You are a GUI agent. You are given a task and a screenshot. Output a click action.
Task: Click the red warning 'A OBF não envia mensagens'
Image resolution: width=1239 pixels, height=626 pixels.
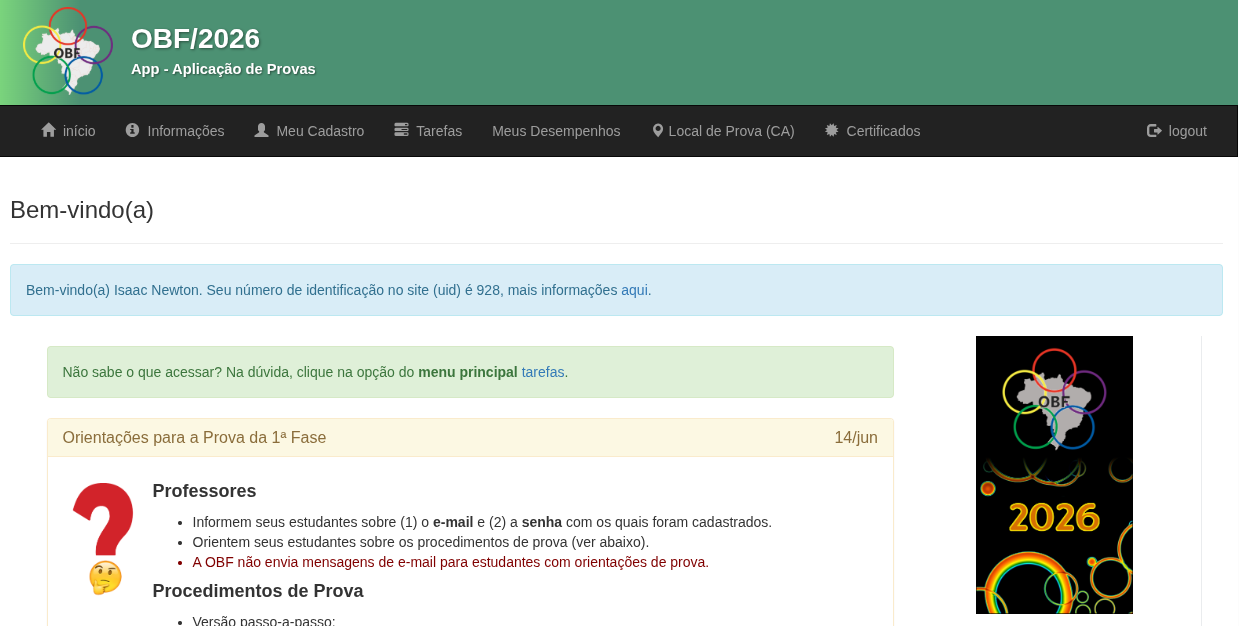pyautogui.click(x=451, y=562)
